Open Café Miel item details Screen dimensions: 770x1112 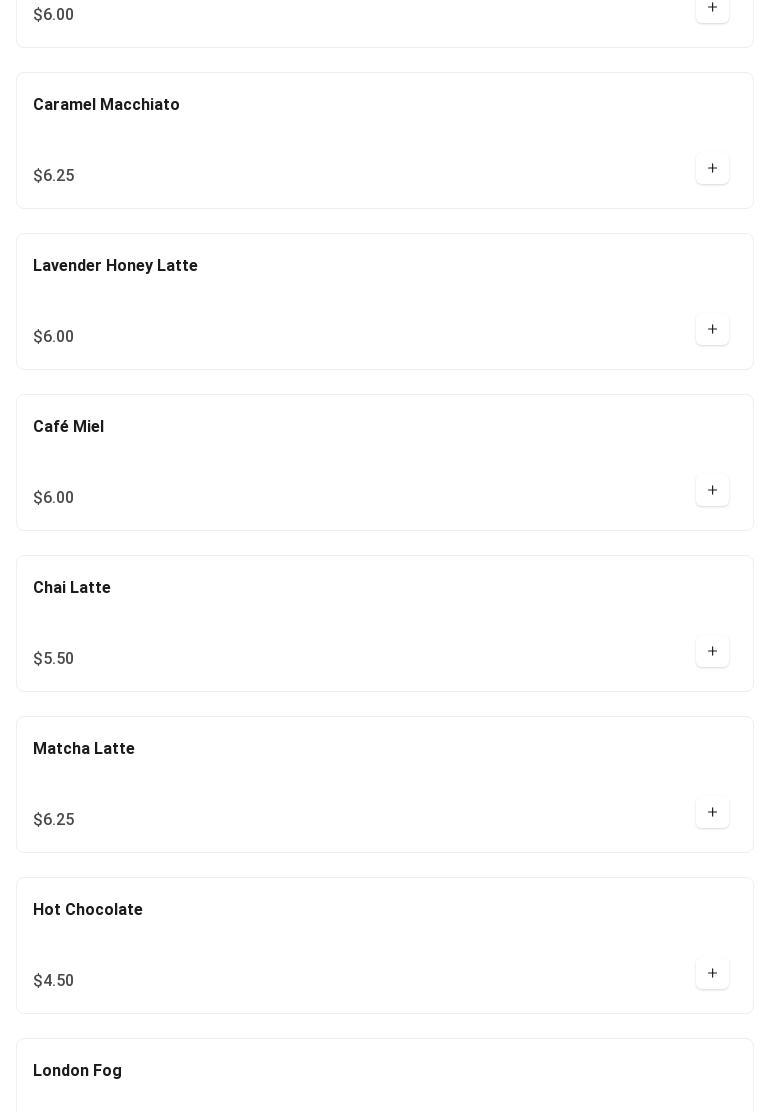pos(69,426)
